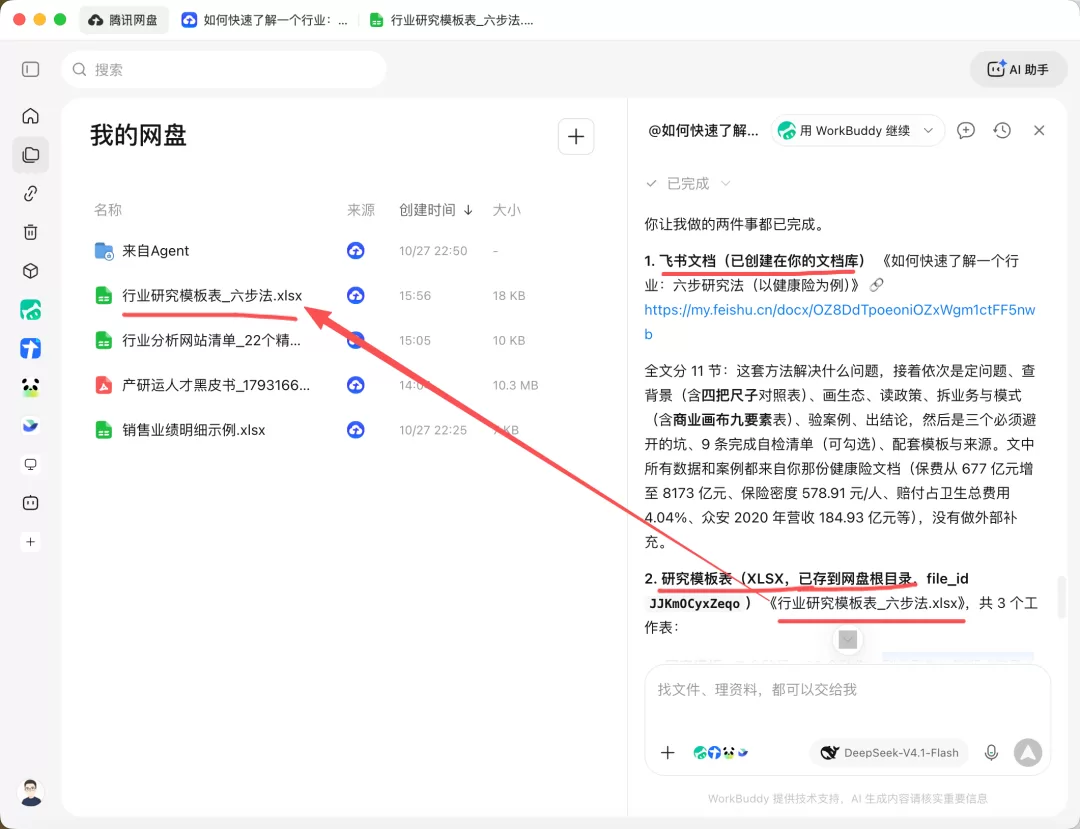This screenshot has height=829, width=1080.
Task: Open chat history clock icon
Action: point(1002,130)
